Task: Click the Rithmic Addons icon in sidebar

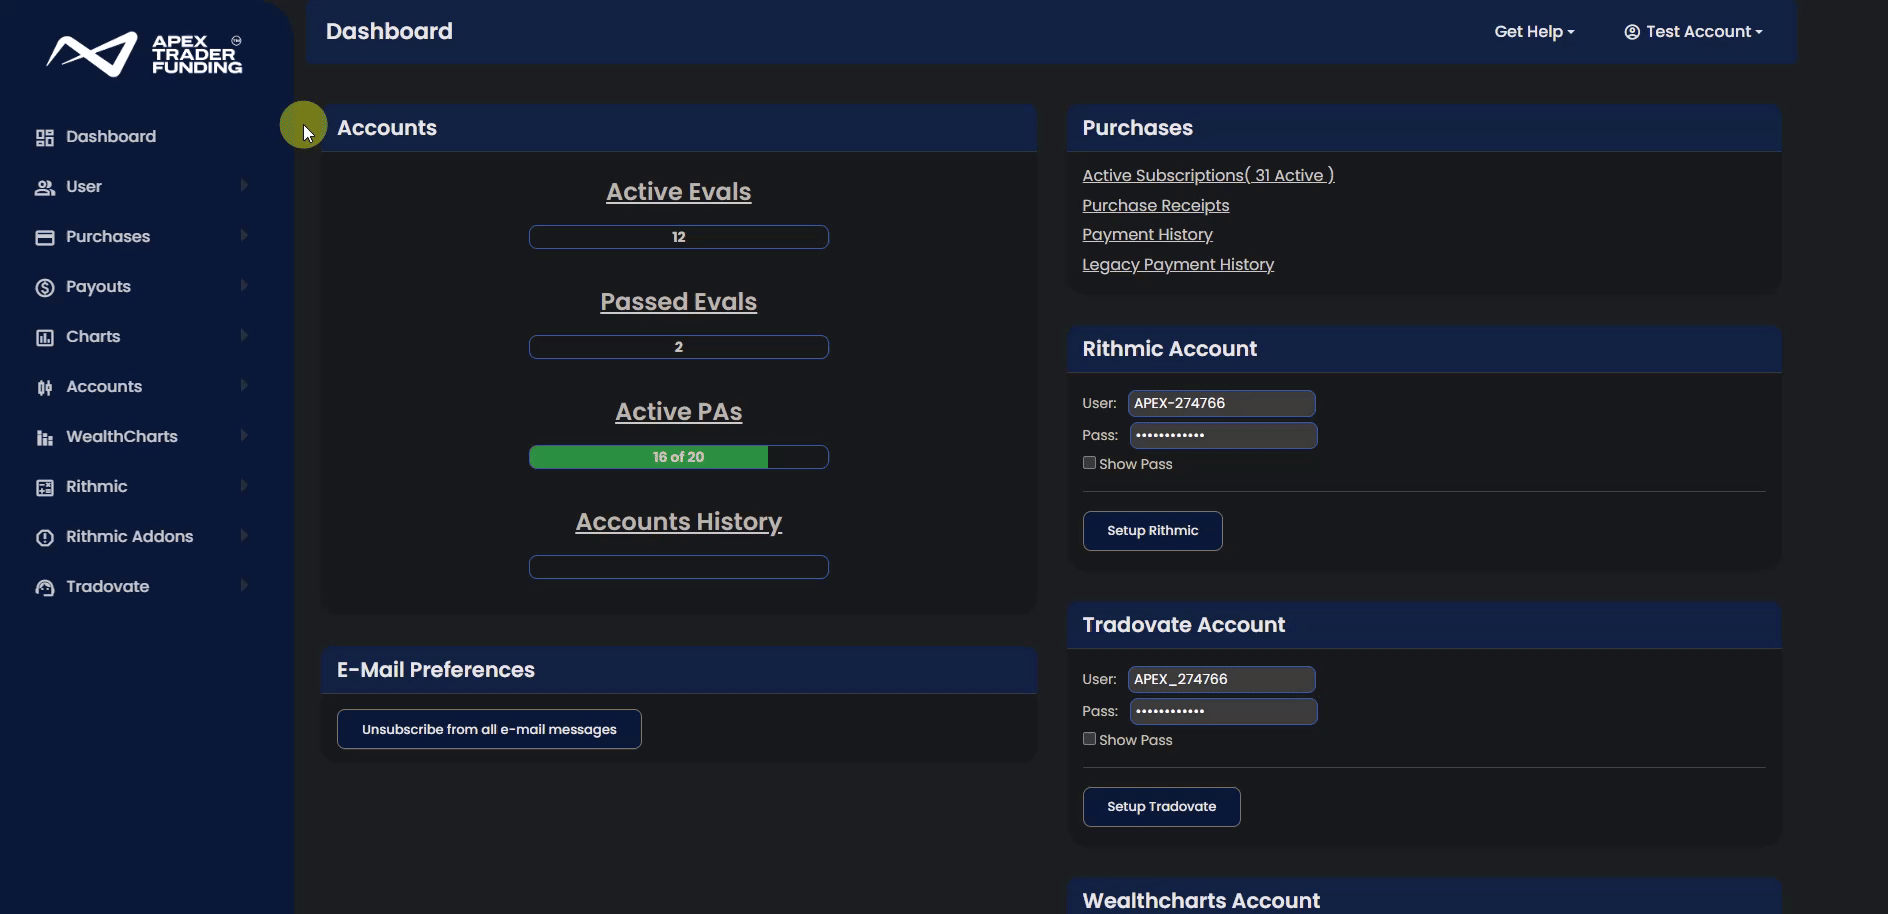Action: pyautogui.click(x=44, y=538)
